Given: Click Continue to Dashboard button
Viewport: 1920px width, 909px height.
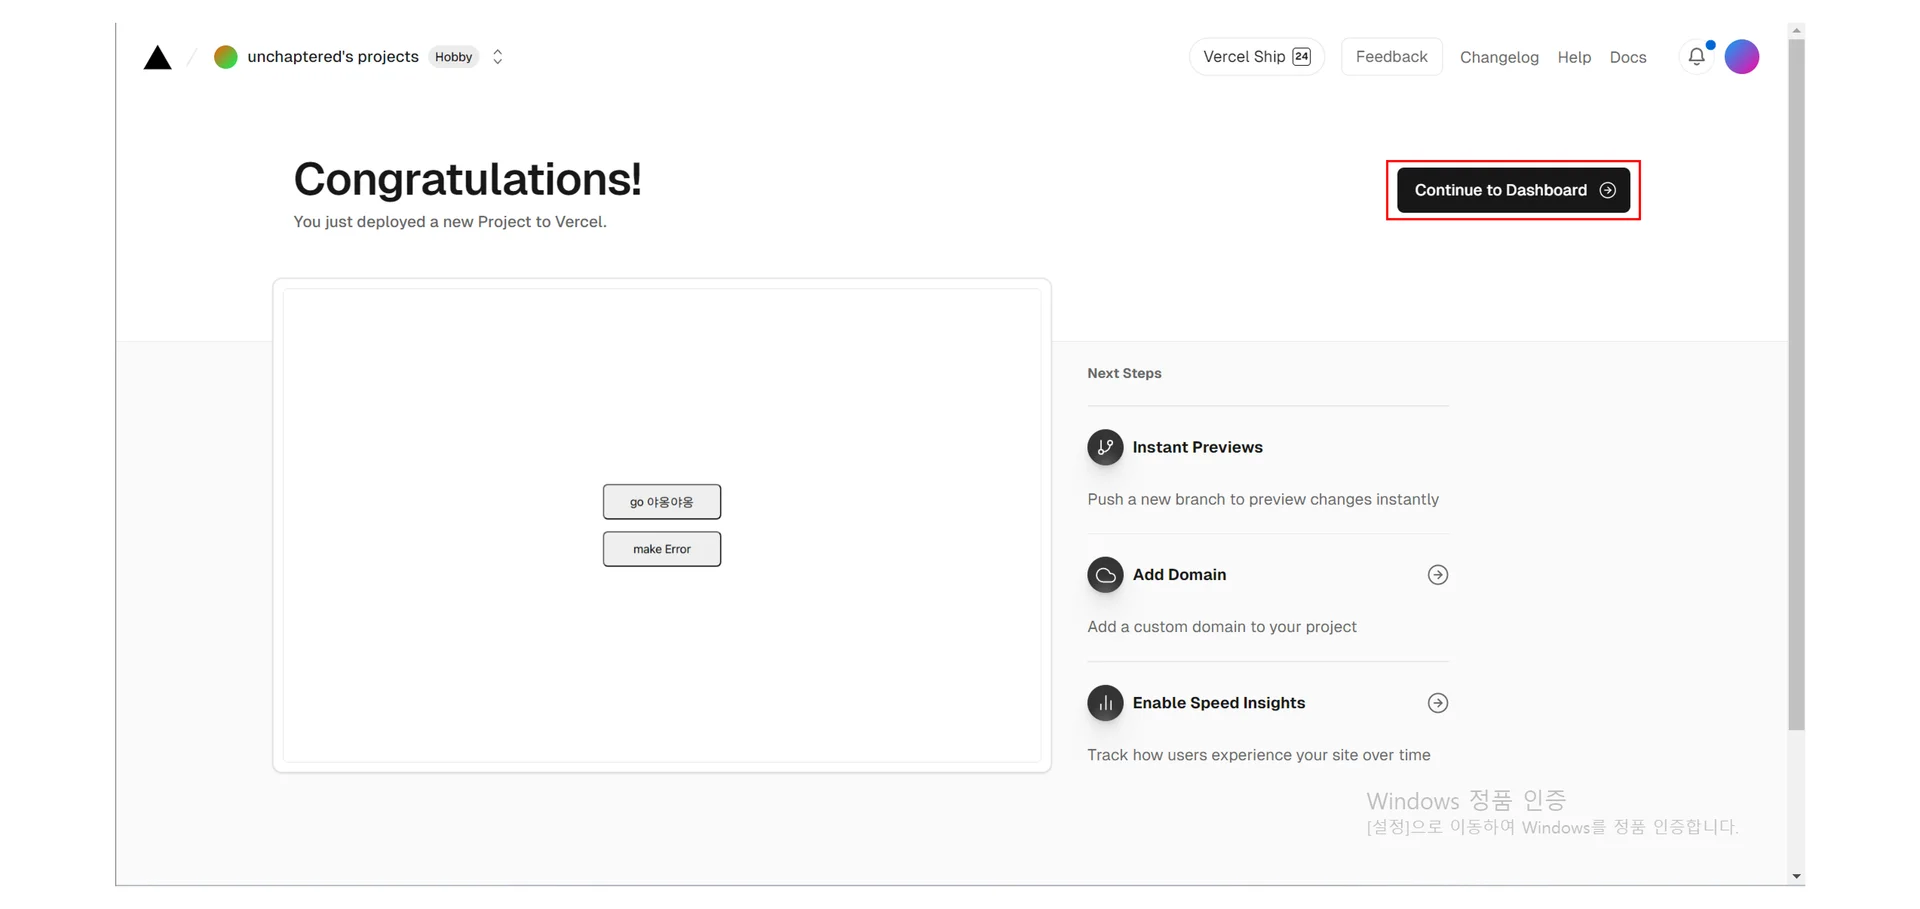Looking at the screenshot, I should [1513, 190].
